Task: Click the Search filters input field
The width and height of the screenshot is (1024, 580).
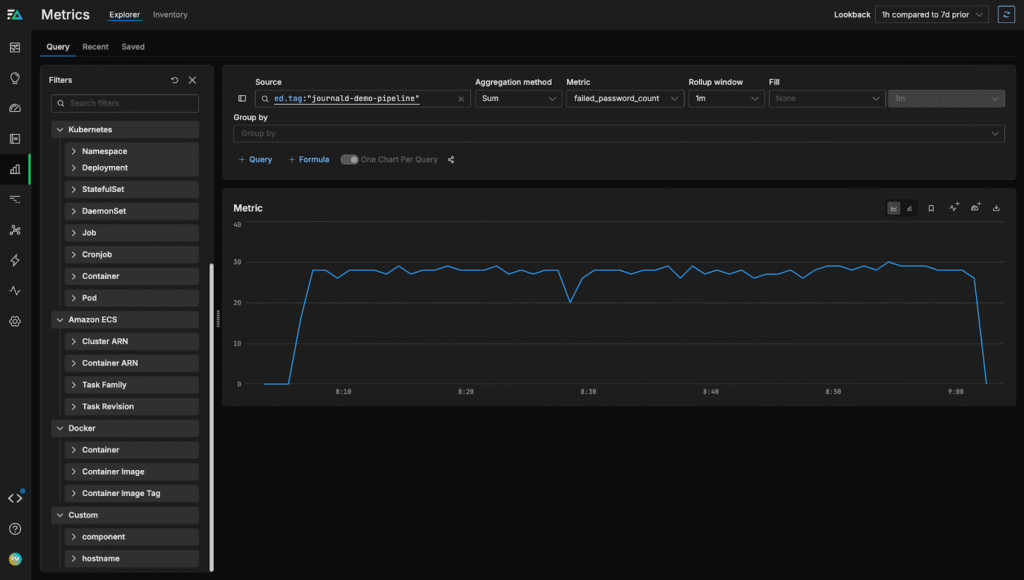Action: 125,103
